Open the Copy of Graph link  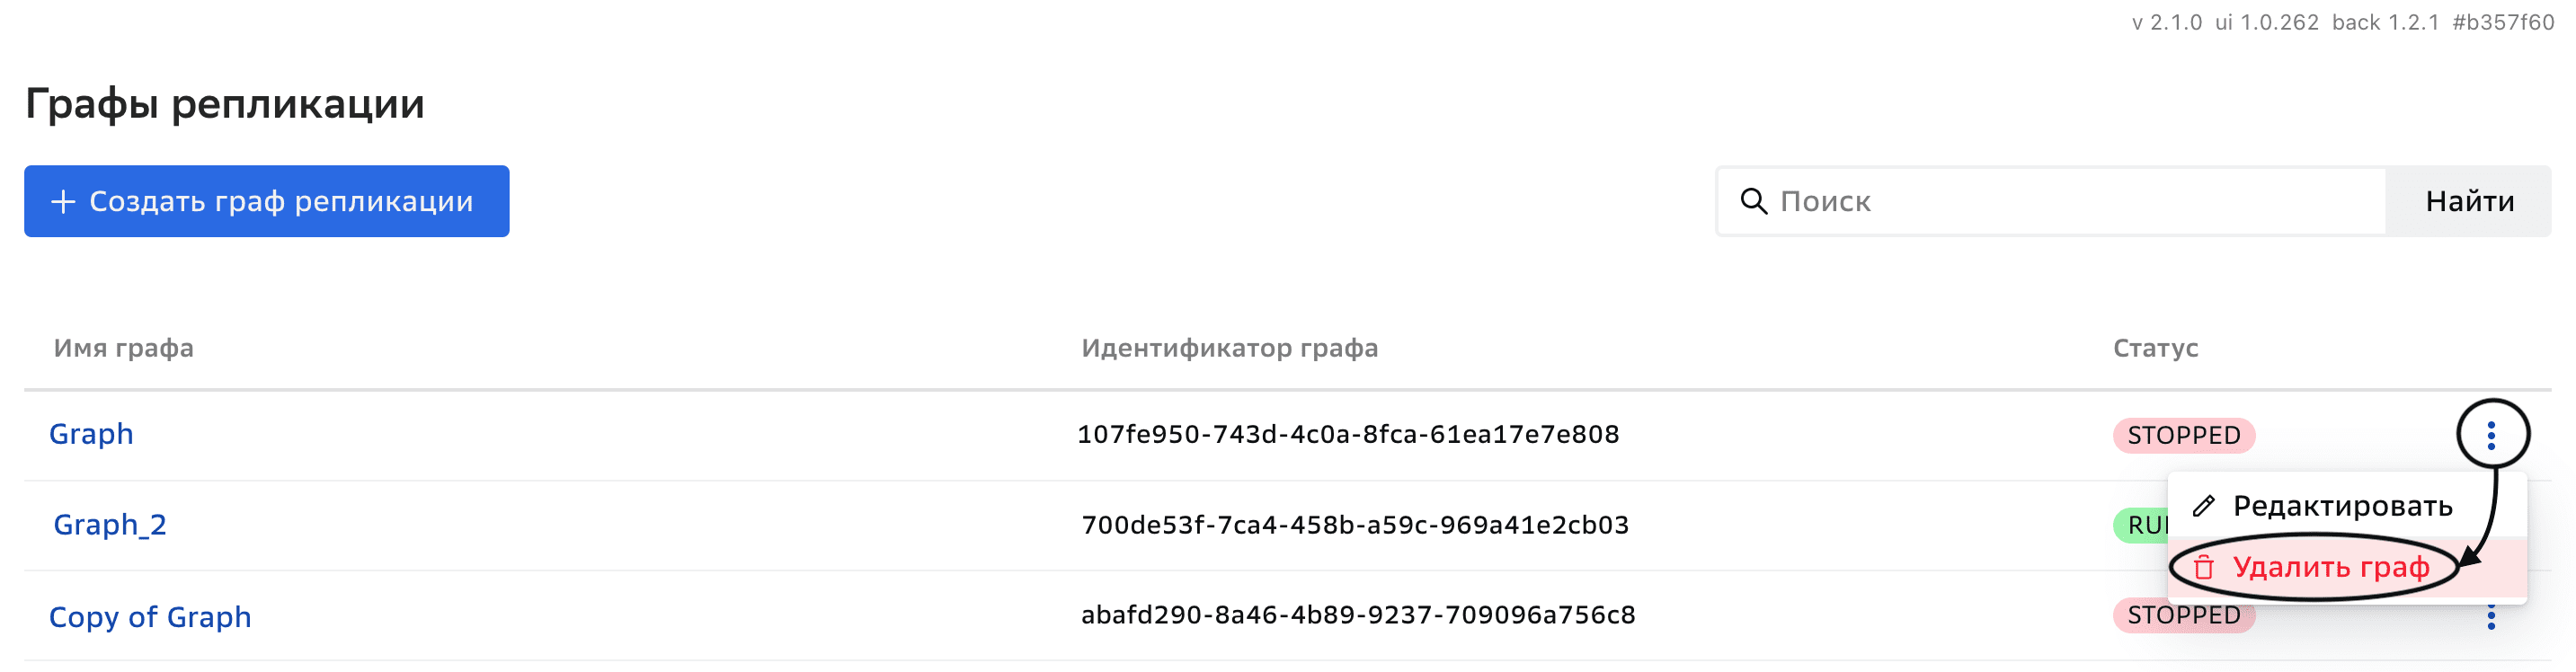tap(152, 617)
